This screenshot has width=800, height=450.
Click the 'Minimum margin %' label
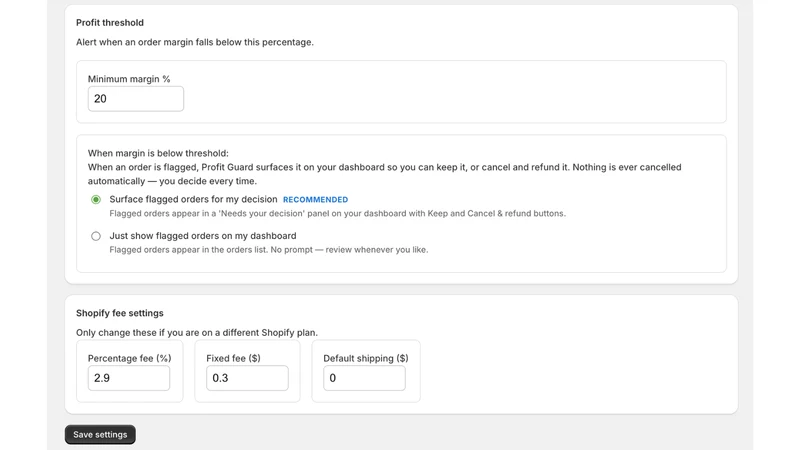click(x=129, y=79)
